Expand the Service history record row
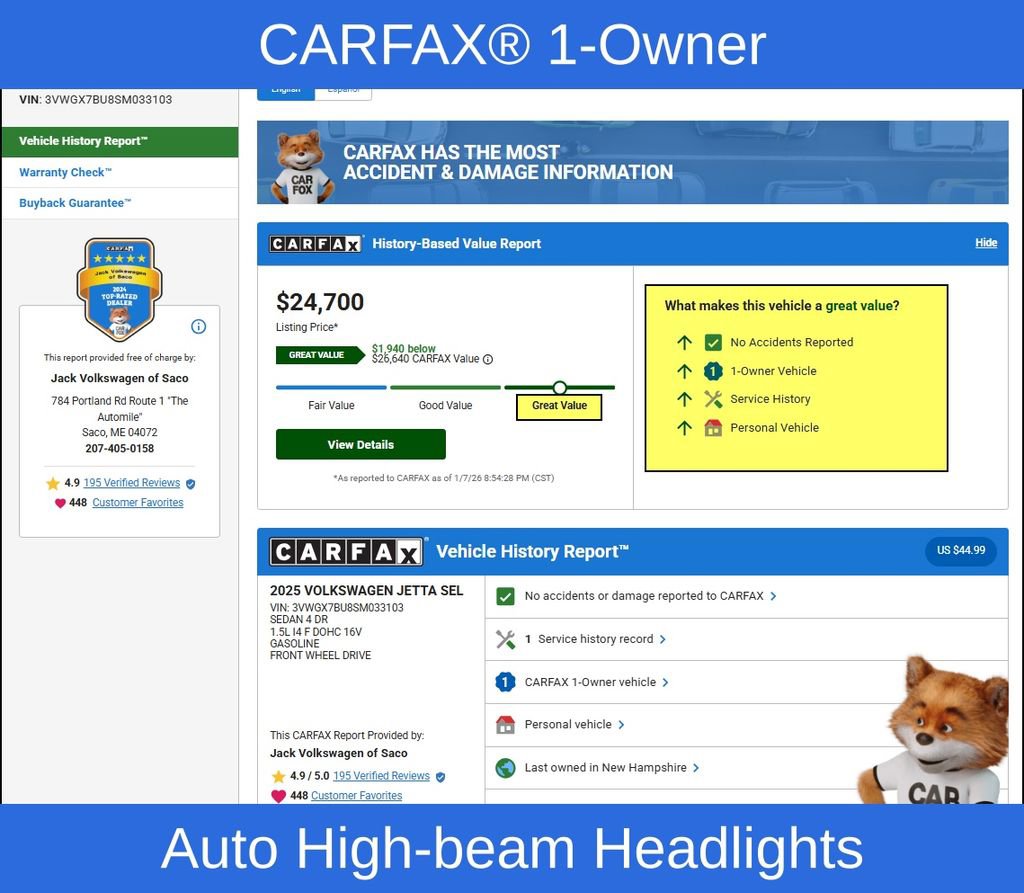 (595, 639)
